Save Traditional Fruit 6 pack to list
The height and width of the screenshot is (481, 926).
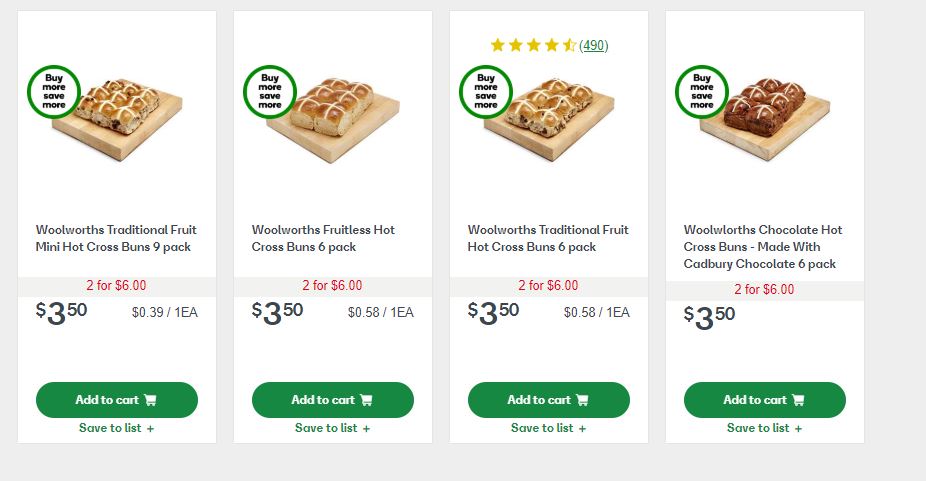click(549, 428)
